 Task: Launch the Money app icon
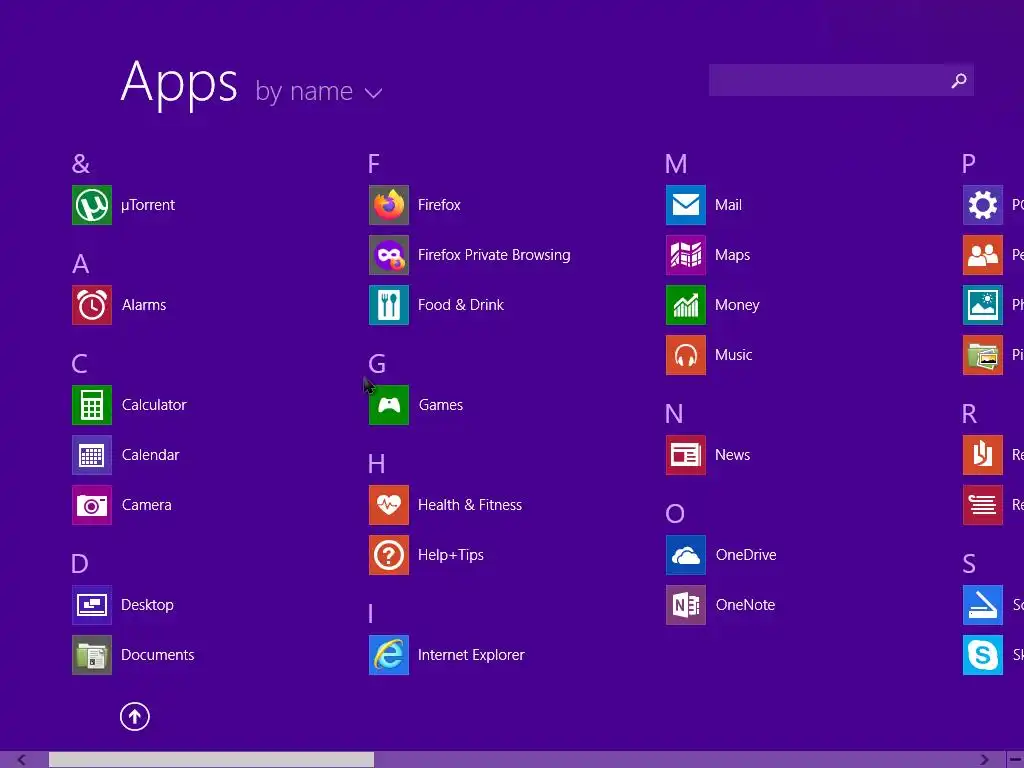tap(686, 305)
